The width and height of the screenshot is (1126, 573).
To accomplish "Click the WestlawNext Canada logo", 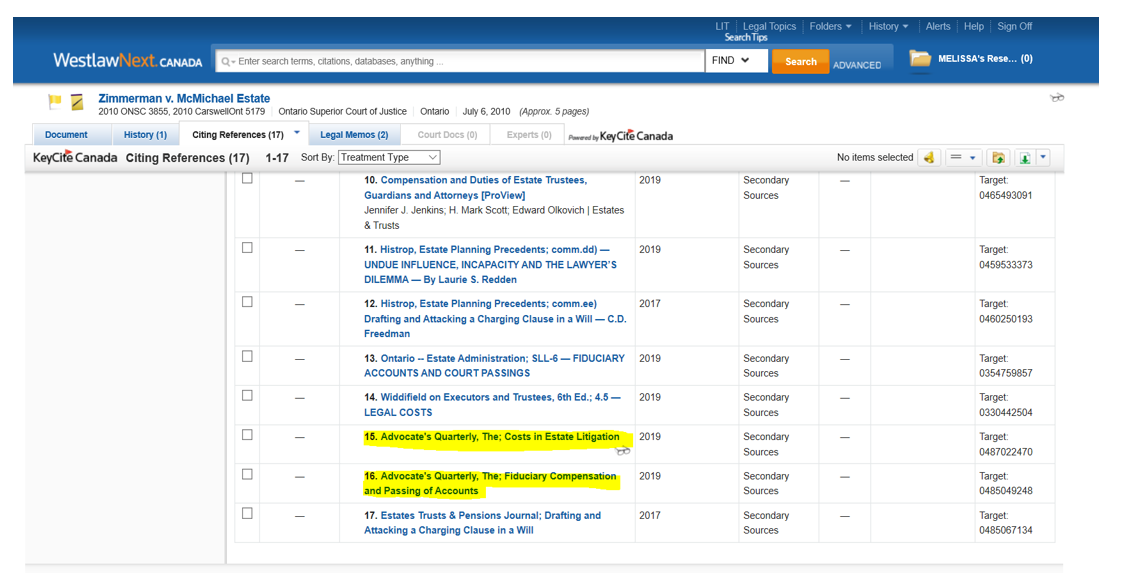I will (128, 60).
